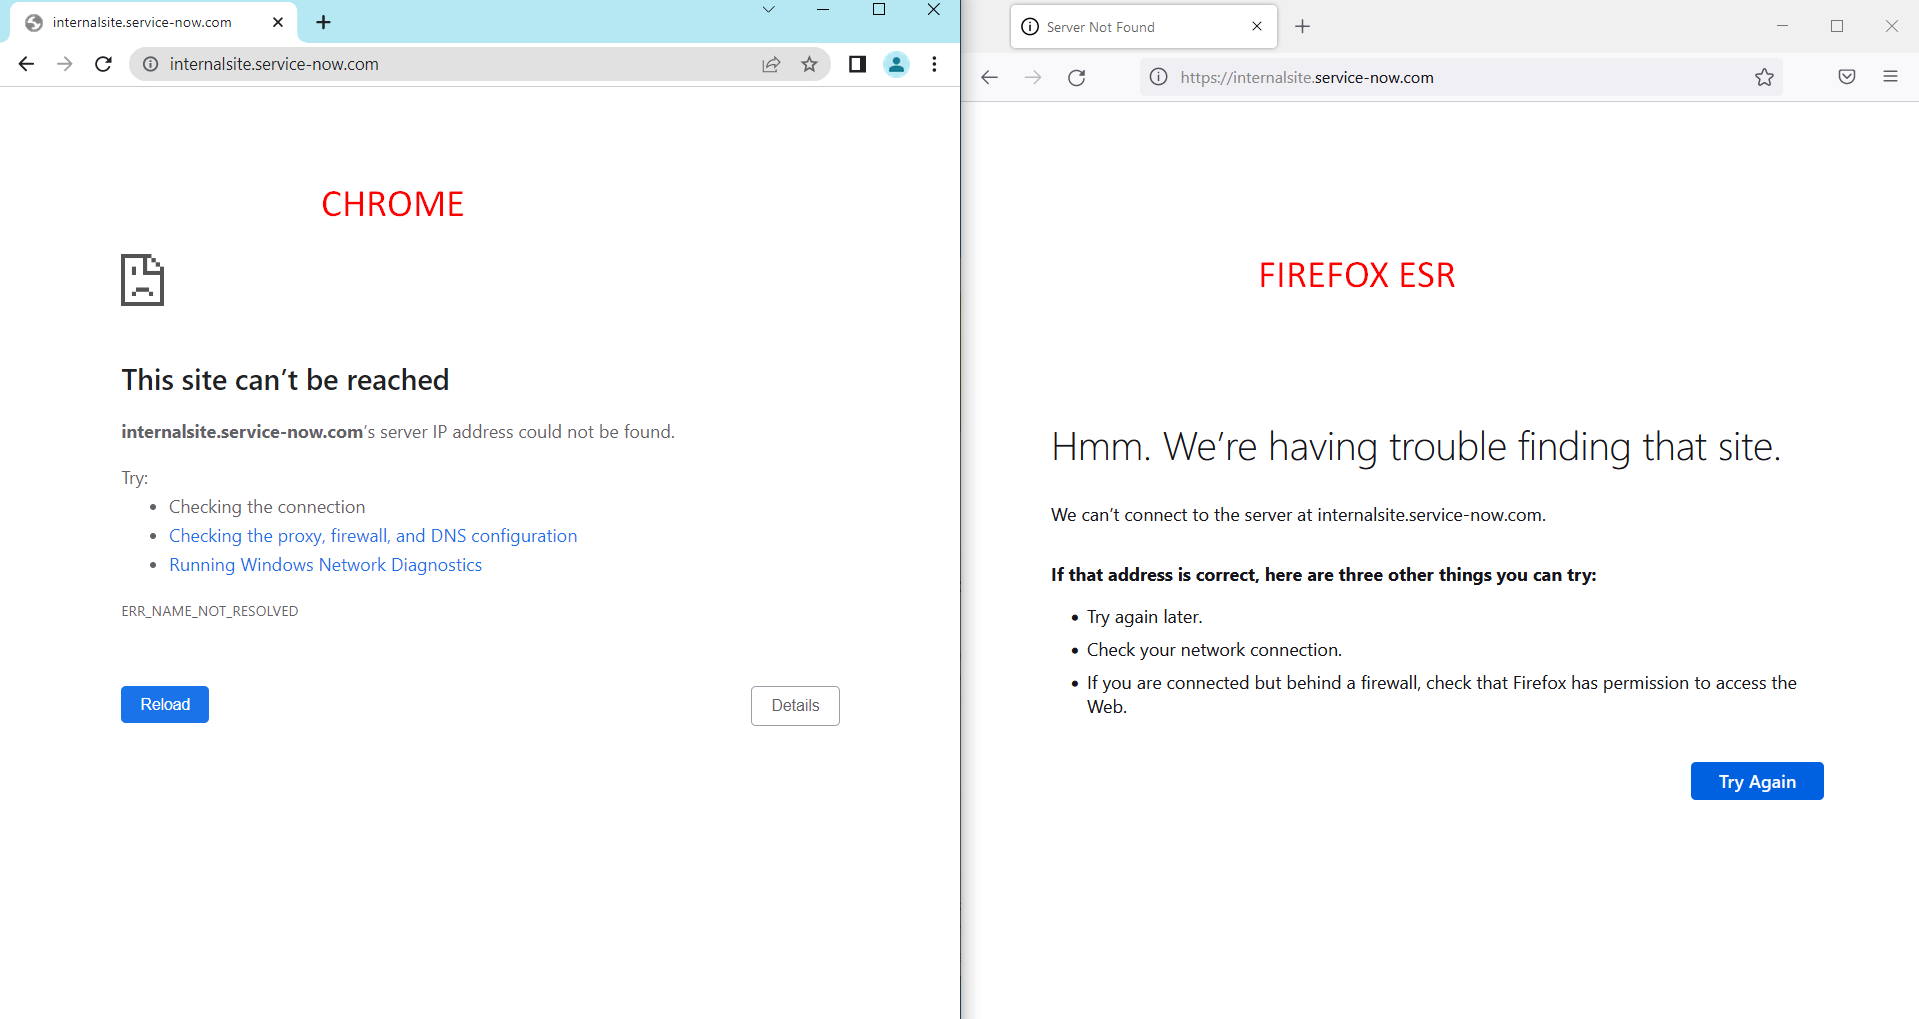This screenshot has height=1019, width=1919.
Task: Save page to Pocket in Firefox
Action: (1845, 76)
